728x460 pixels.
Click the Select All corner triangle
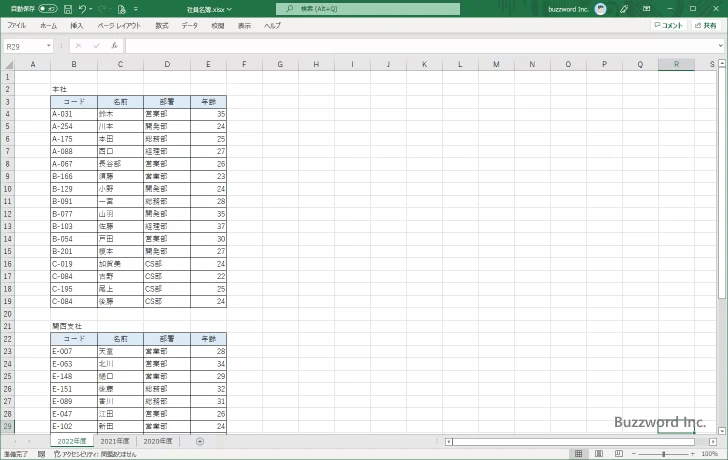point(7,65)
